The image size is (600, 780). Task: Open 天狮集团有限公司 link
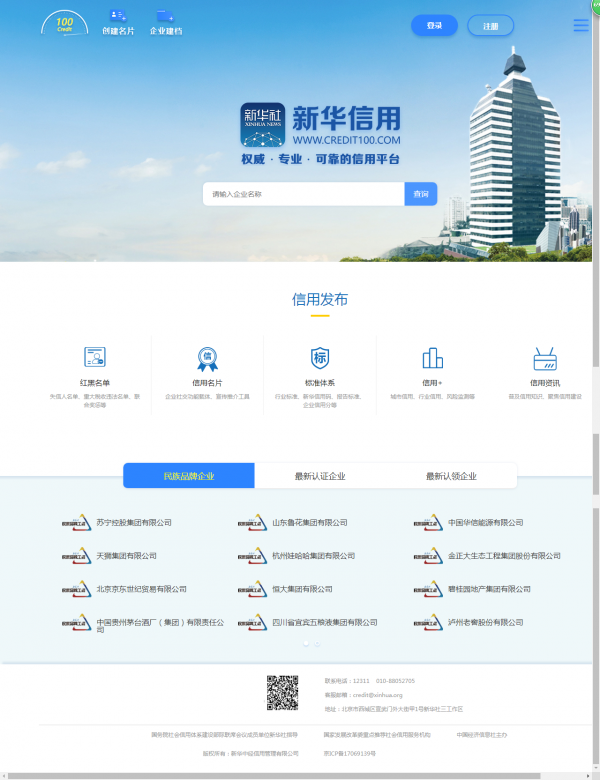click(126, 556)
